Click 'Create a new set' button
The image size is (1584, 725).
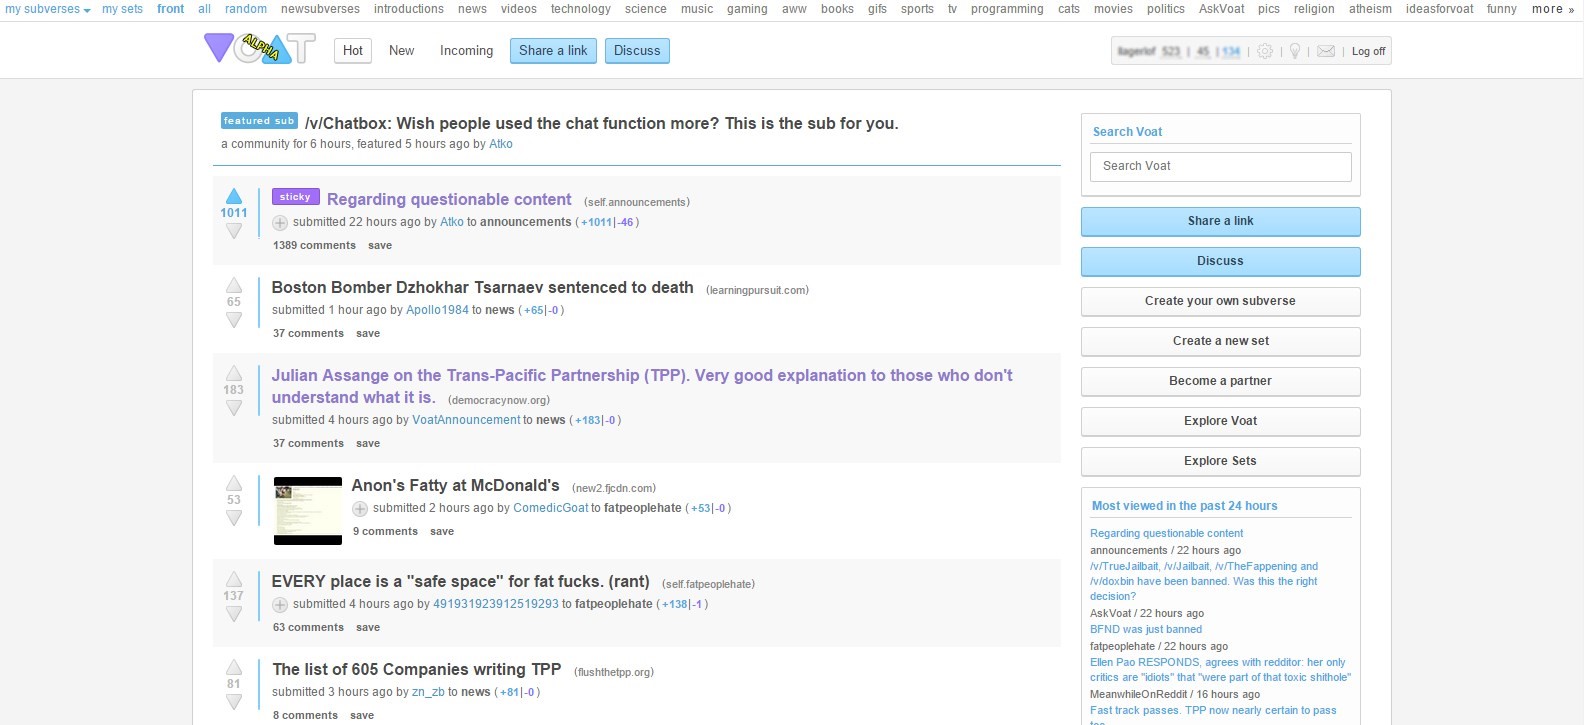1220,341
